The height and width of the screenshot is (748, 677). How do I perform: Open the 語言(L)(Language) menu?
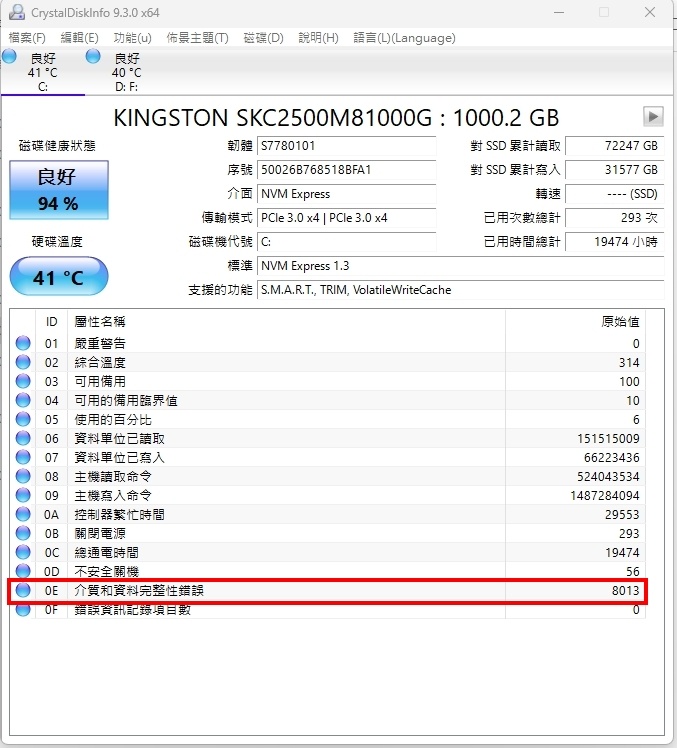click(404, 38)
